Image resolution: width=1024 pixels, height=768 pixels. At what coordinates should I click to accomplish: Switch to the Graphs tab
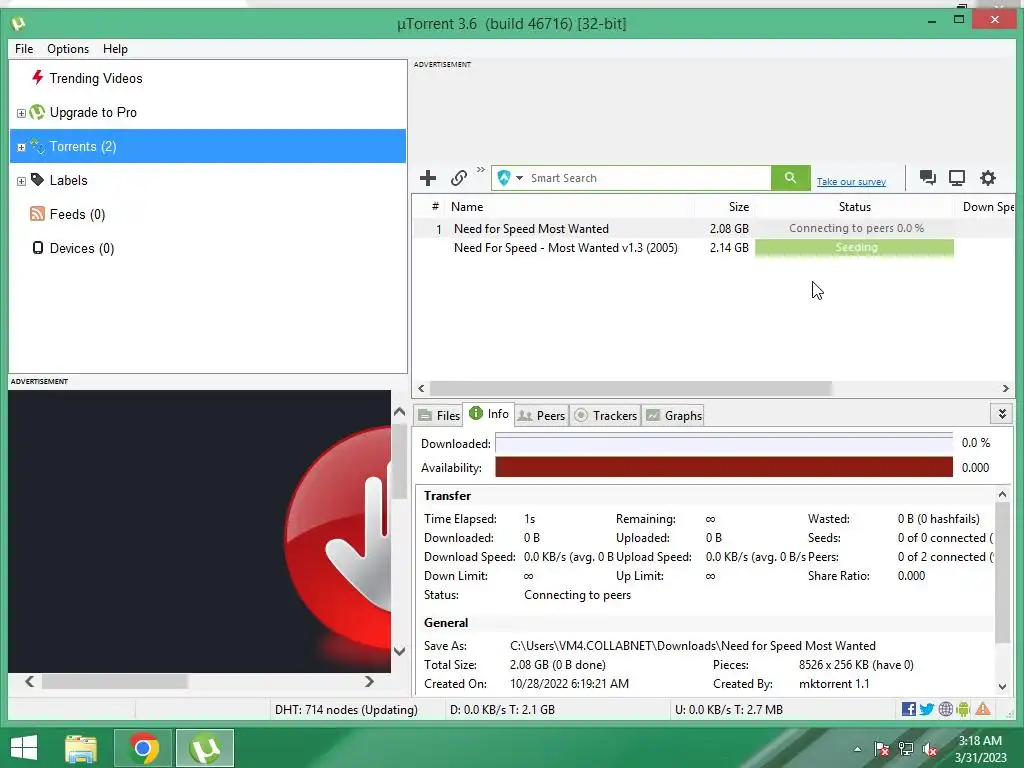[x=673, y=415]
